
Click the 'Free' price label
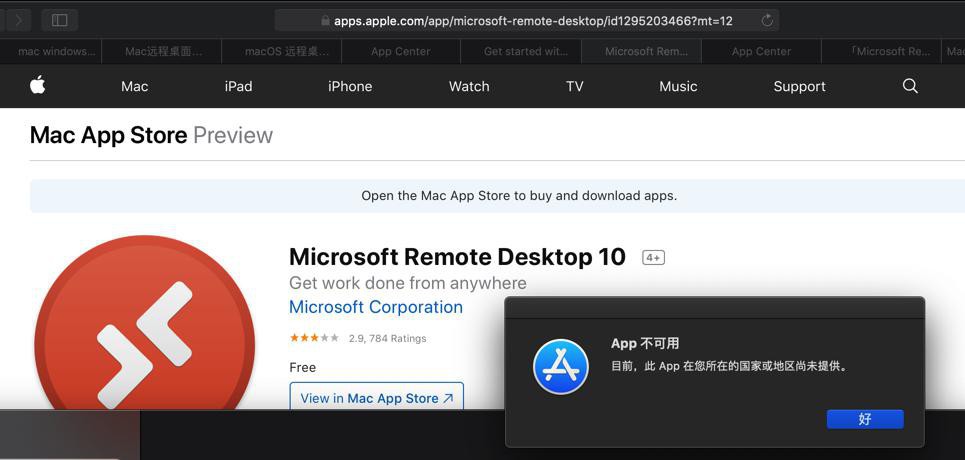[302, 368]
